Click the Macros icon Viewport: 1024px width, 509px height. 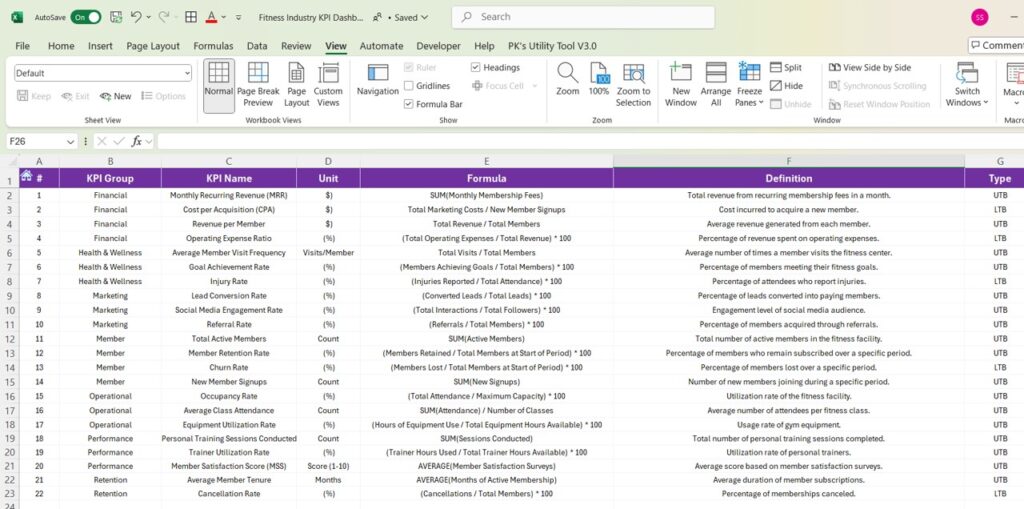coord(1015,80)
